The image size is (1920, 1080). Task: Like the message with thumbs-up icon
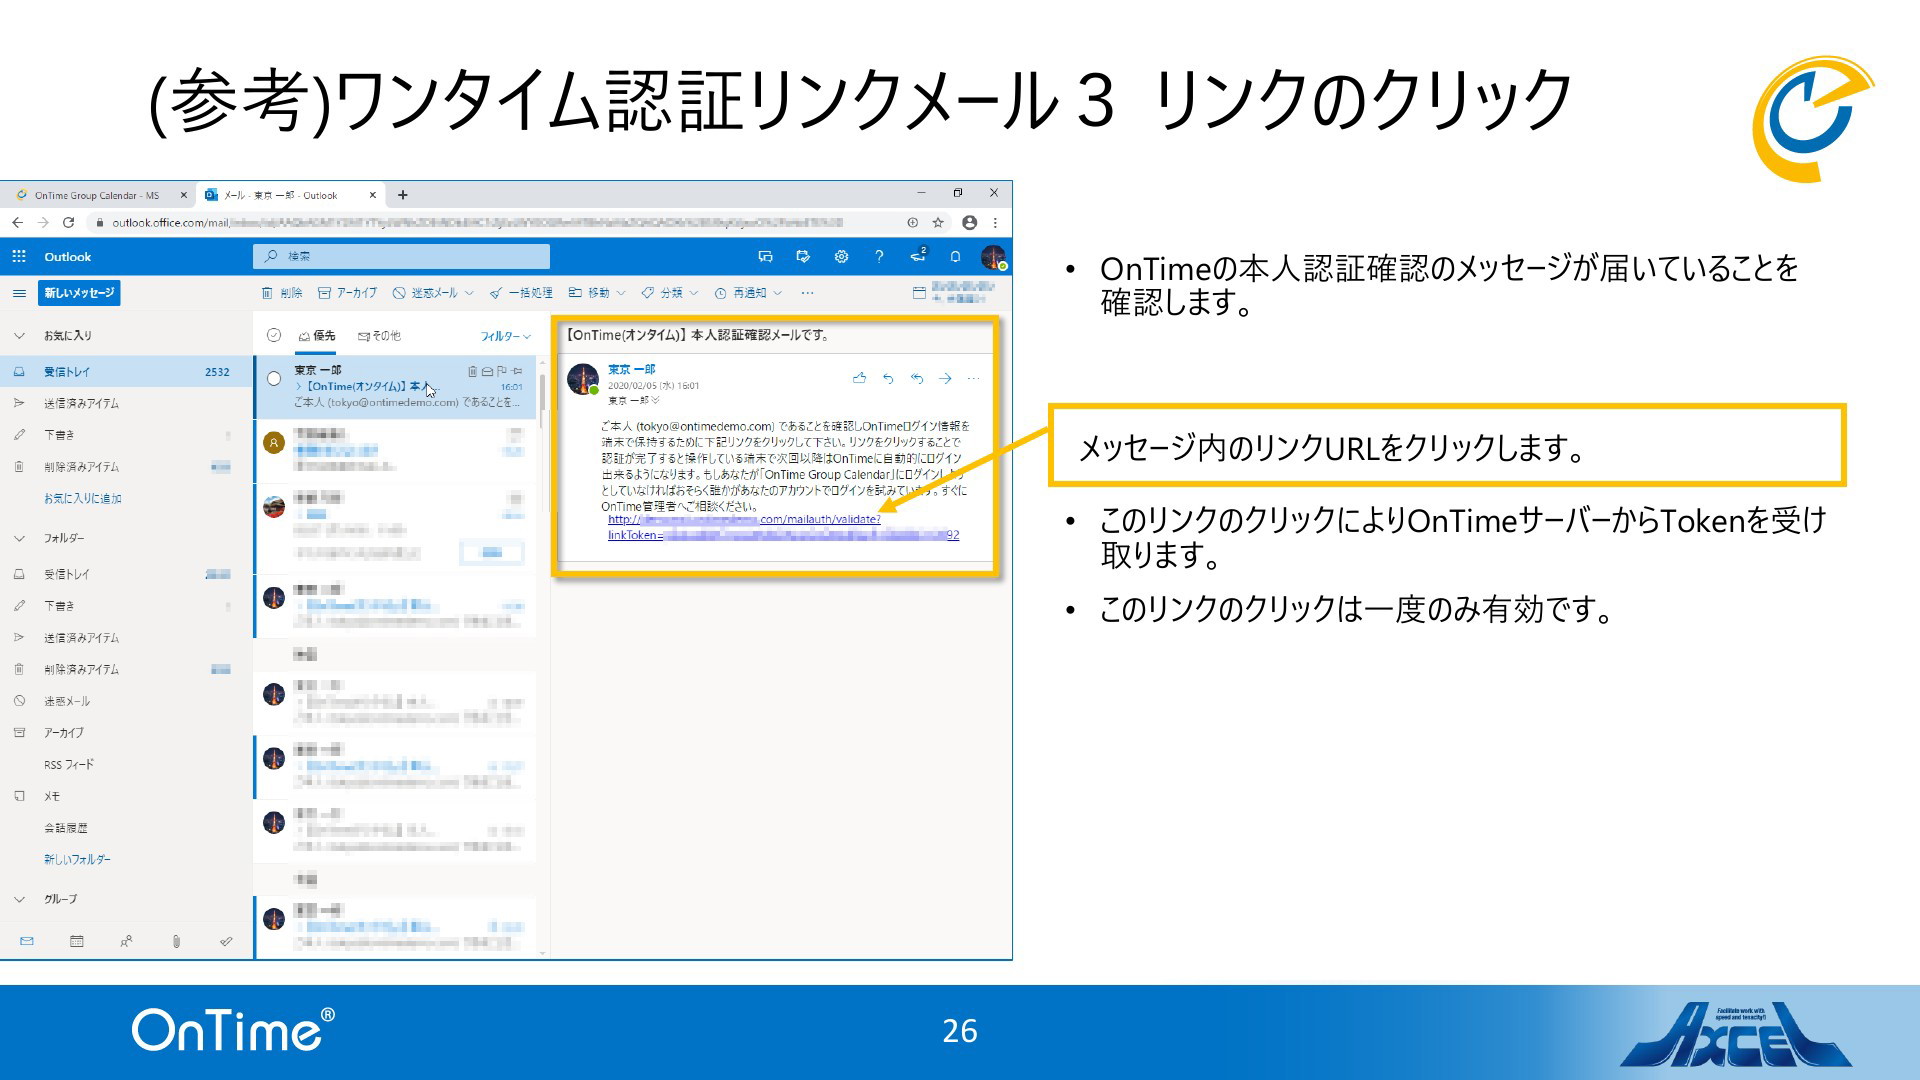(x=859, y=378)
